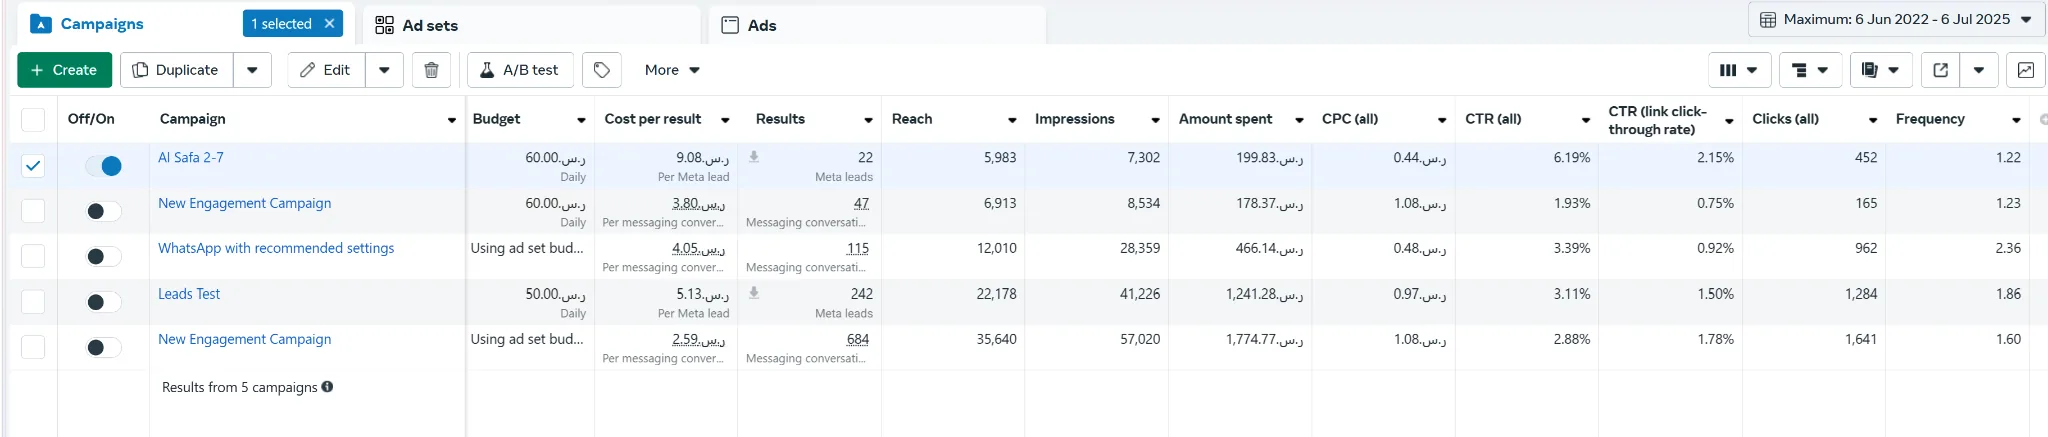Open the breakdown icon menu
This screenshot has height=437, width=2048.
tap(1810, 70)
